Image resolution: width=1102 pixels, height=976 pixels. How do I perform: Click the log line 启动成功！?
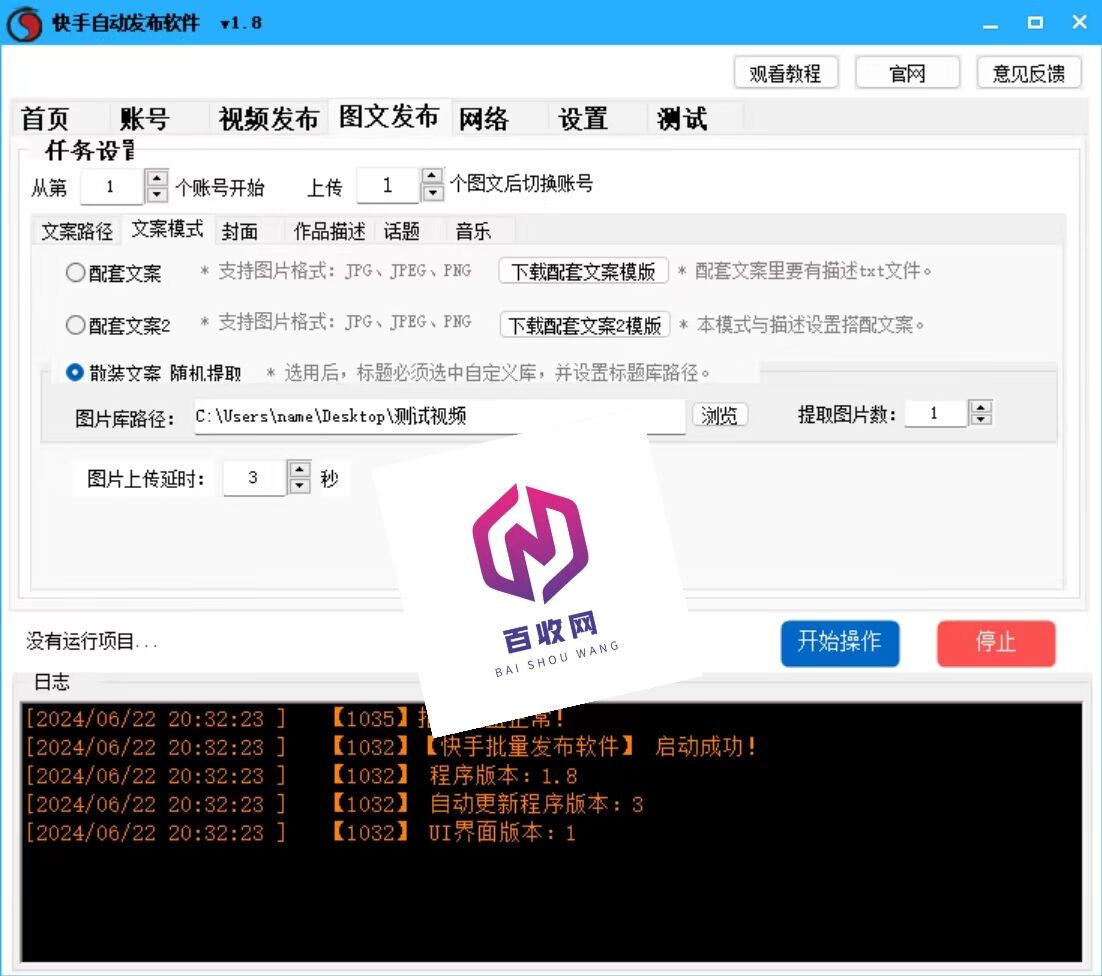[391, 747]
